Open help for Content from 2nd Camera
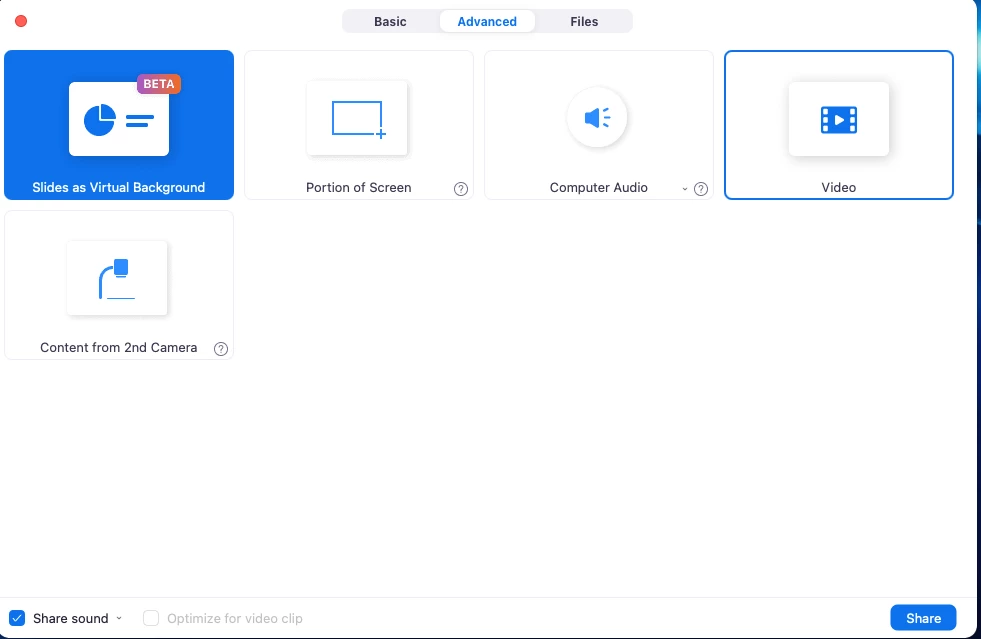Screen dimensions: 981x639 tap(221, 349)
